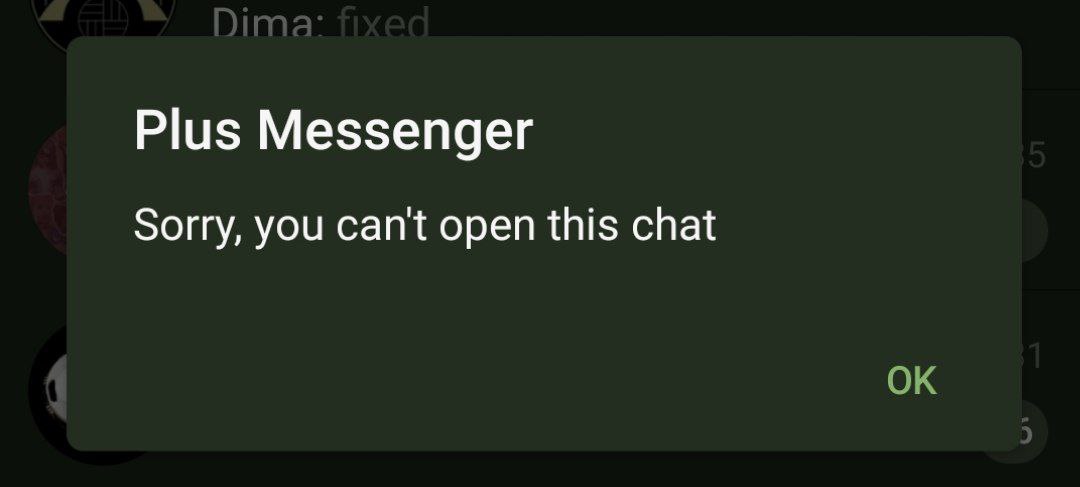Tap the middle chat's unread counter badge
Viewport: 1080px width, 487px height.
1035,231
